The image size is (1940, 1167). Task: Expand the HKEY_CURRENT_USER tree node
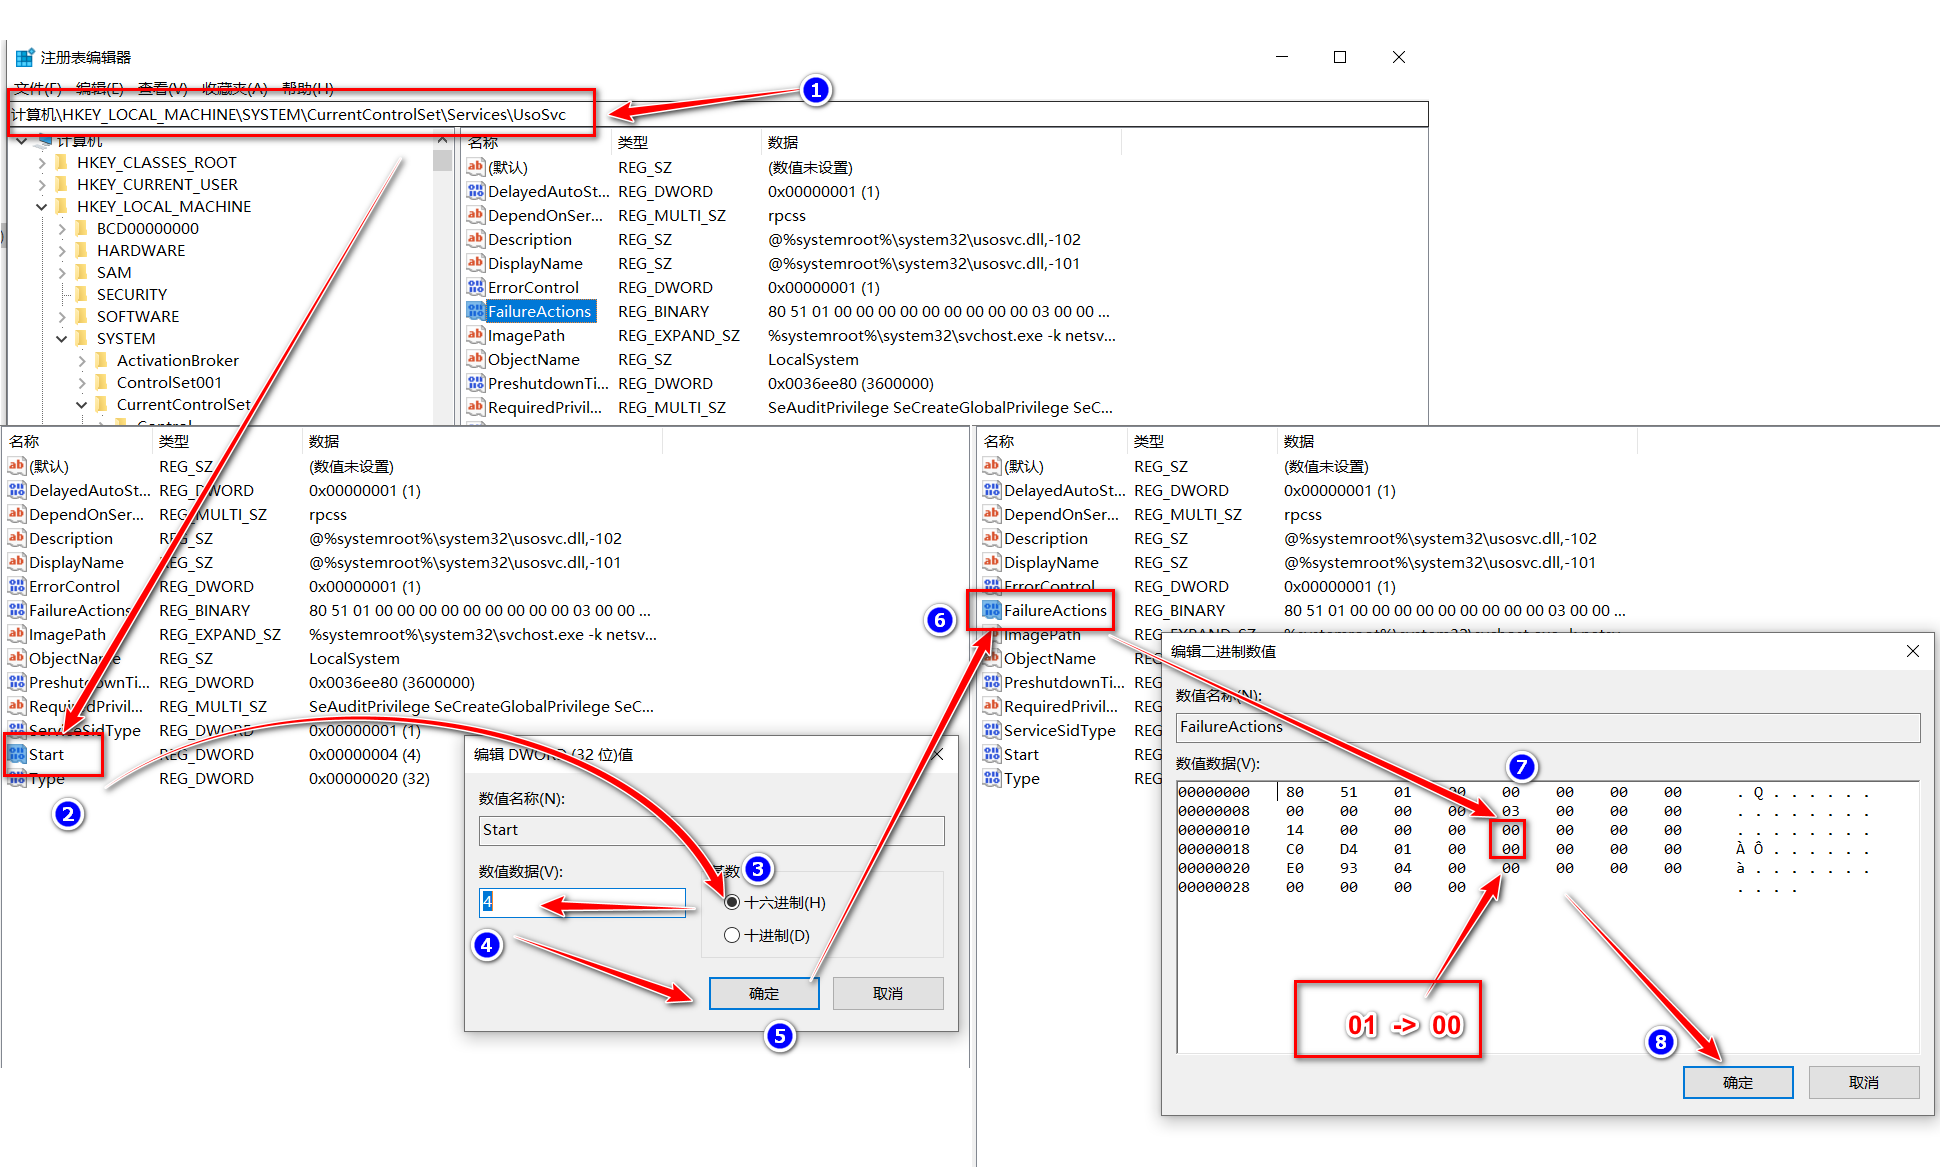(x=41, y=184)
